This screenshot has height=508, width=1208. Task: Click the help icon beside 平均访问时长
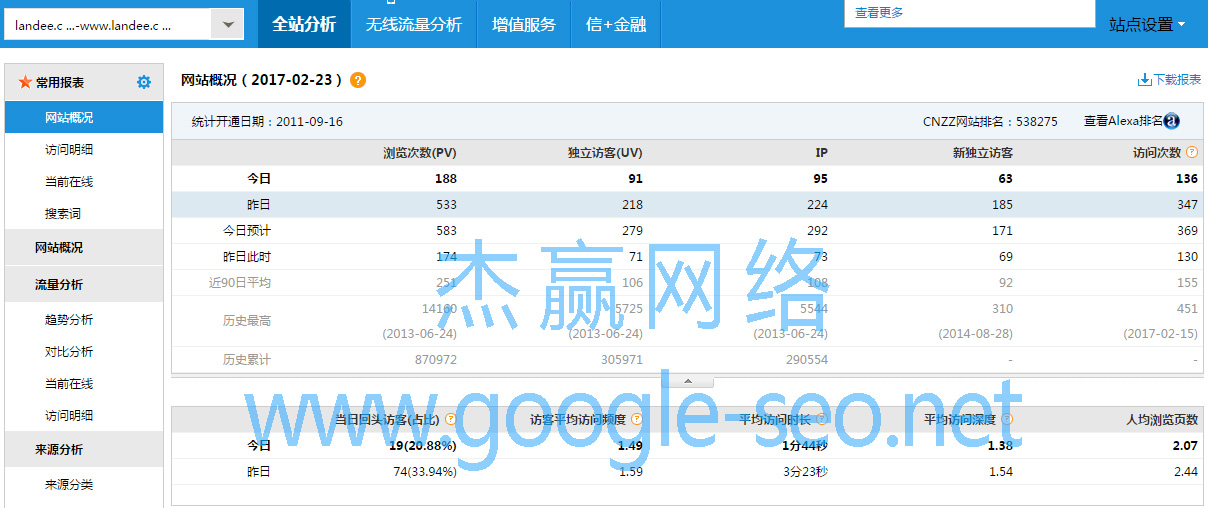[x=821, y=420]
